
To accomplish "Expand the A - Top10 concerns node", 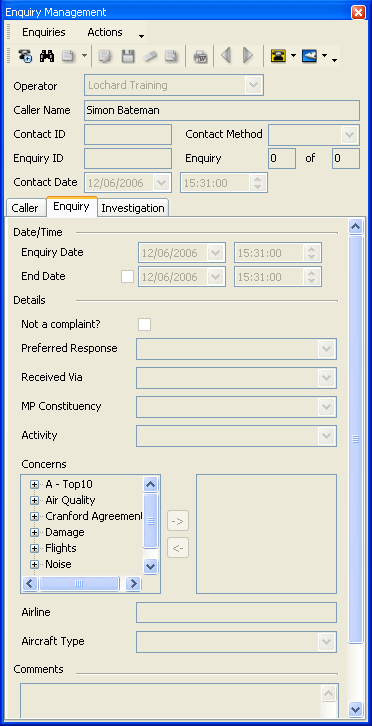I will 34,484.
